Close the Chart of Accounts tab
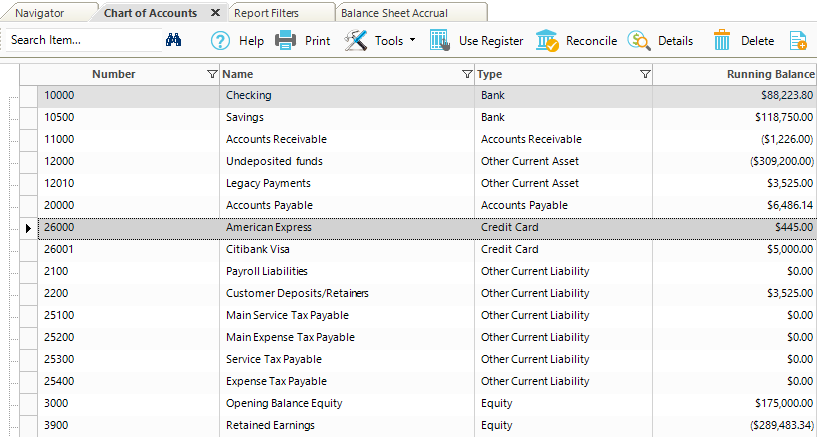Screen dimensions: 817x437 click(215, 13)
